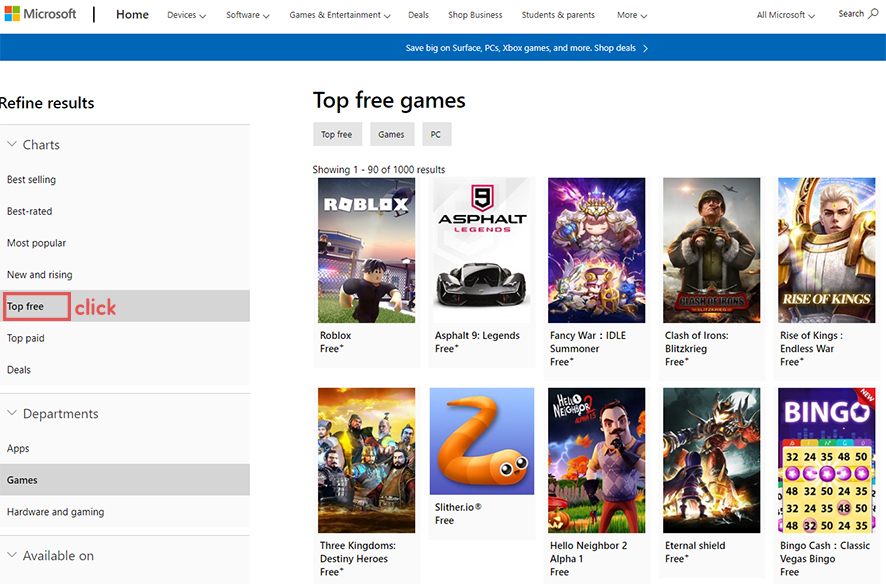Open Fancy War : IDLE Summoner title
This screenshot has width=886, height=584.
pos(588,342)
